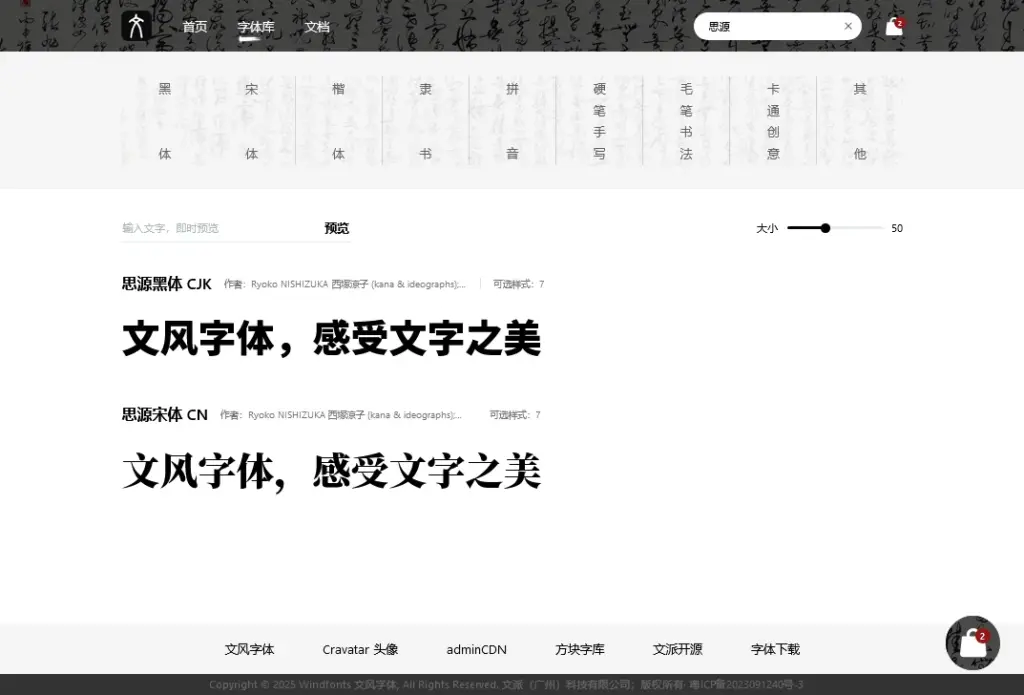
Task: Go to the 首页 nav item
Action: (x=195, y=27)
